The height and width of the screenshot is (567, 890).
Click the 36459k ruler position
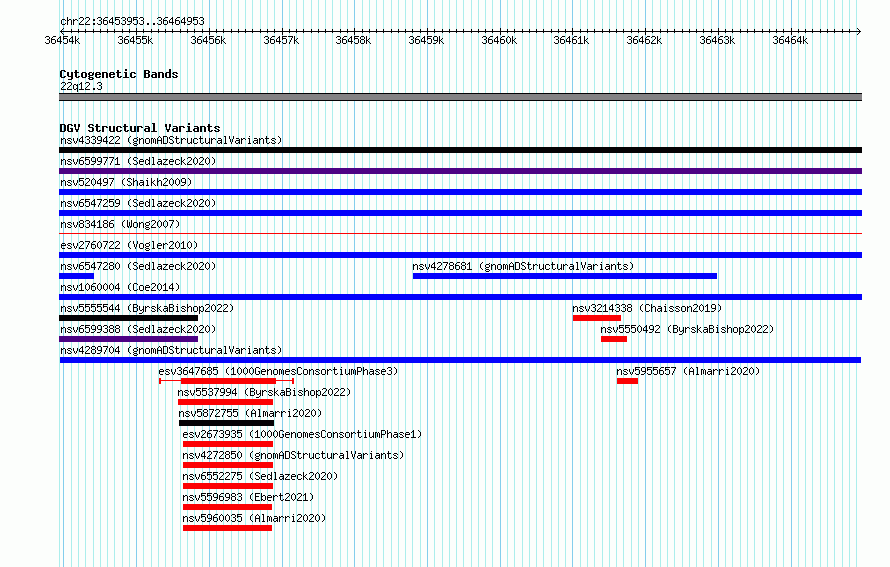click(x=426, y=40)
